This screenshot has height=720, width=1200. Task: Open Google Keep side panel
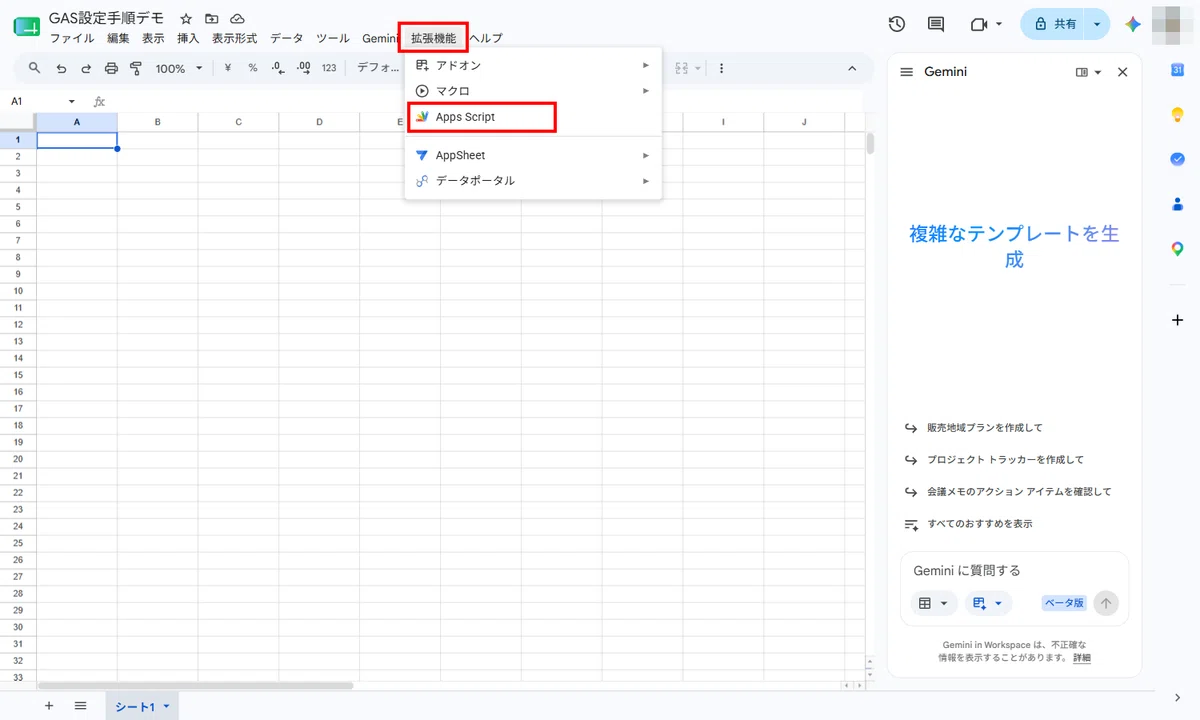pyautogui.click(x=1178, y=114)
